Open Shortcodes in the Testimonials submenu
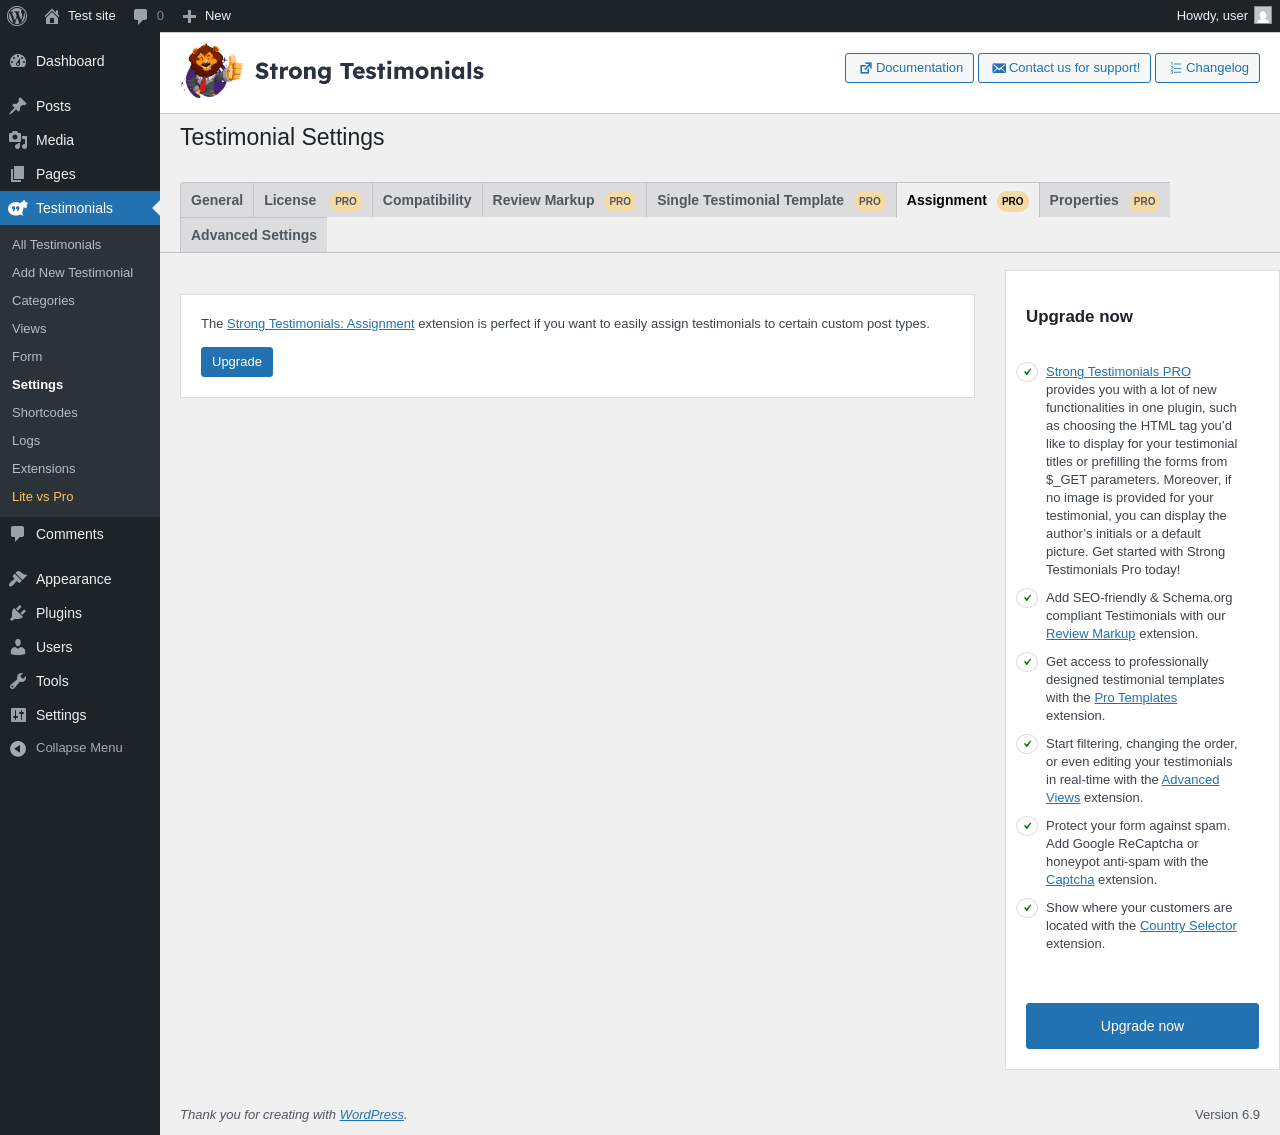 pyautogui.click(x=45, y=413)
